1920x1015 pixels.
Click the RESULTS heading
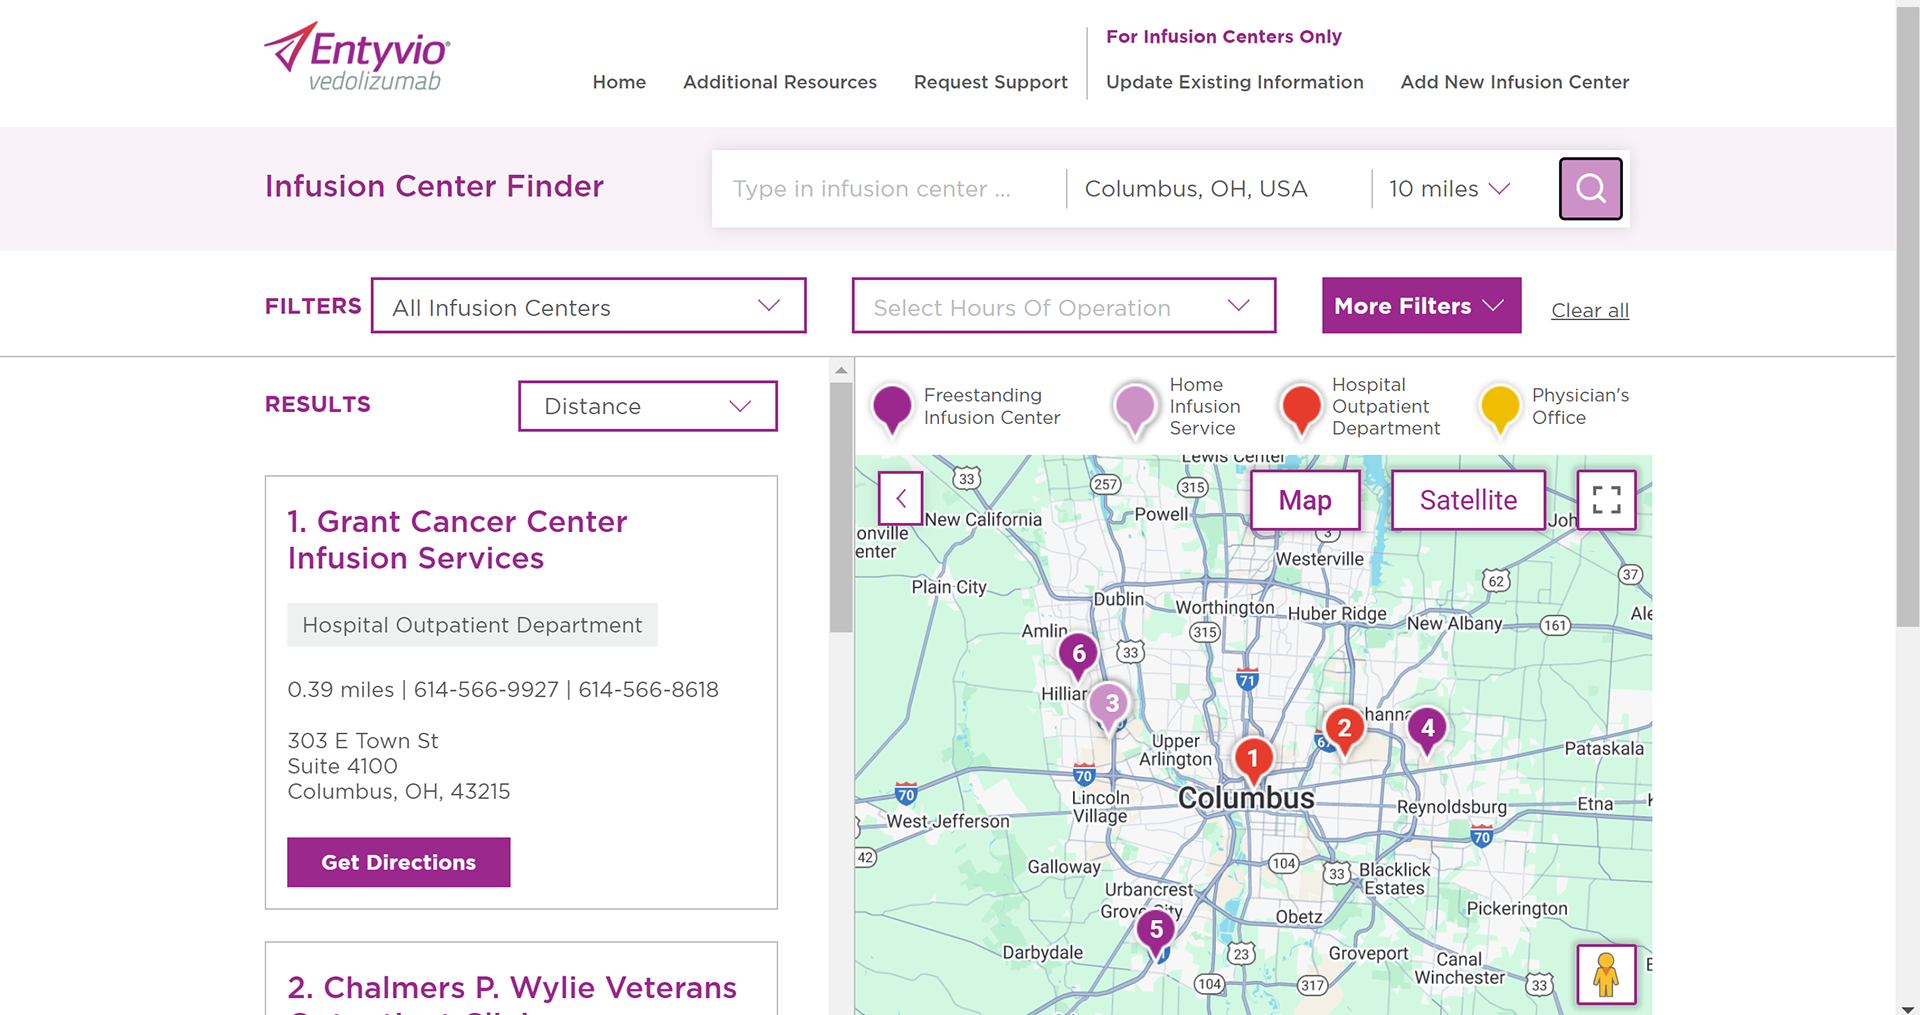(x=318, y=405)
